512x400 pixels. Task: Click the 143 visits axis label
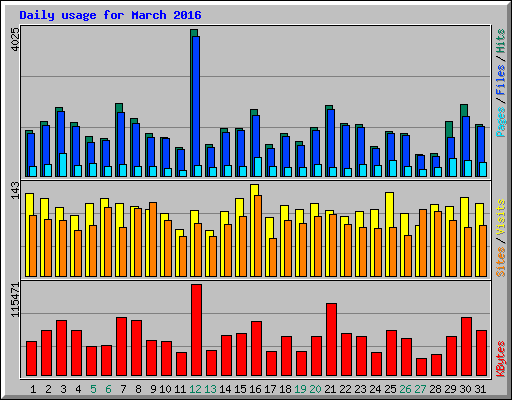[x=15, y=190]
